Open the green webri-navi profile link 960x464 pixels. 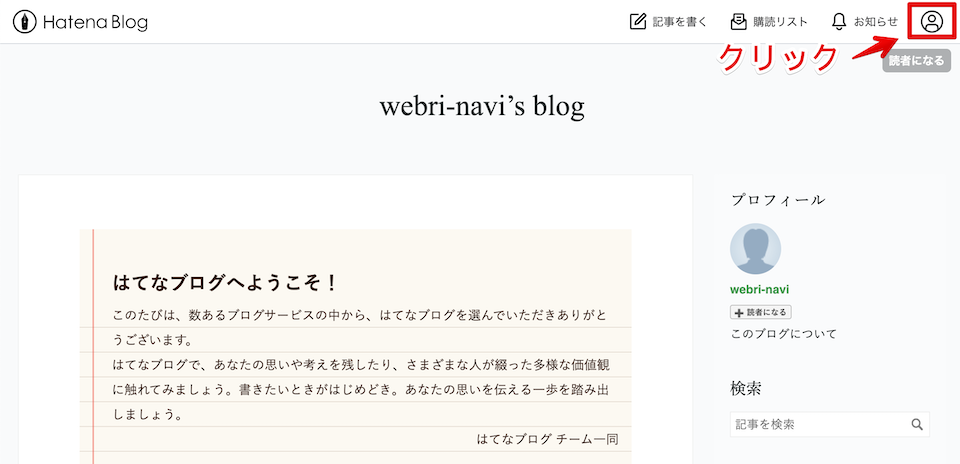pos(760,289)
